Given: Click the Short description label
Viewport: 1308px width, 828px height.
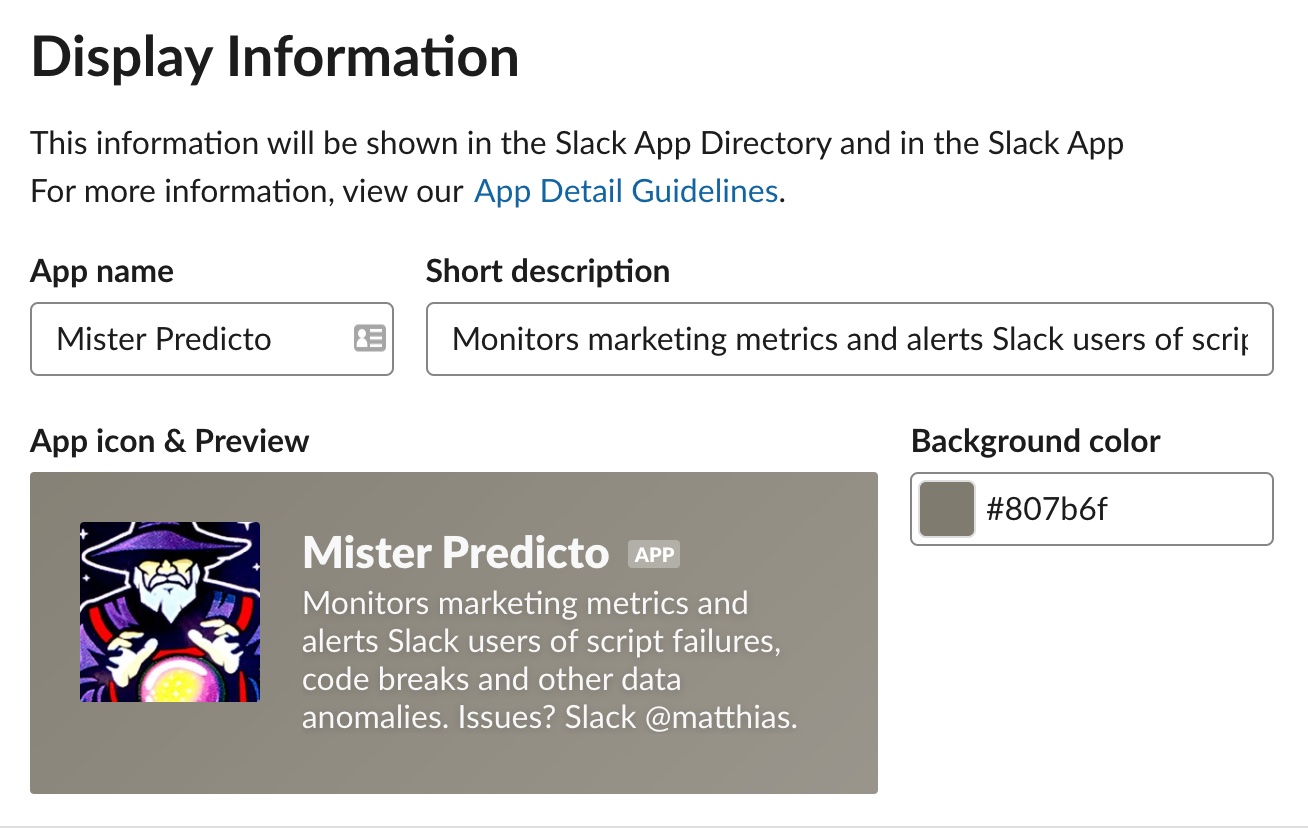Looking at the screenshot, I should 547,271.
